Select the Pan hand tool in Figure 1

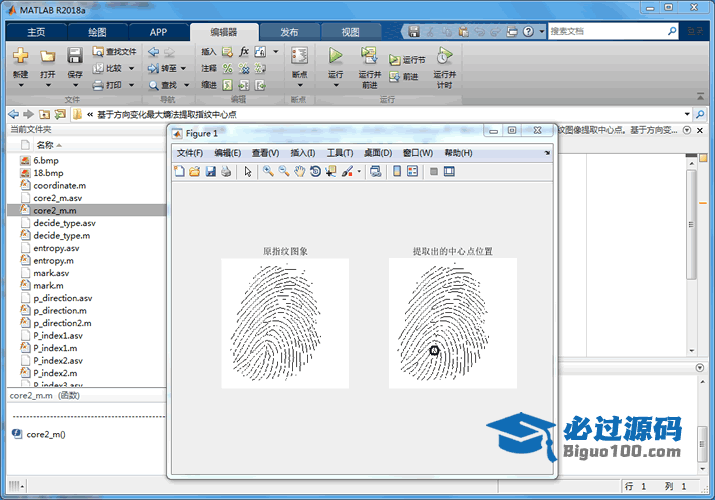coord(299,171)
